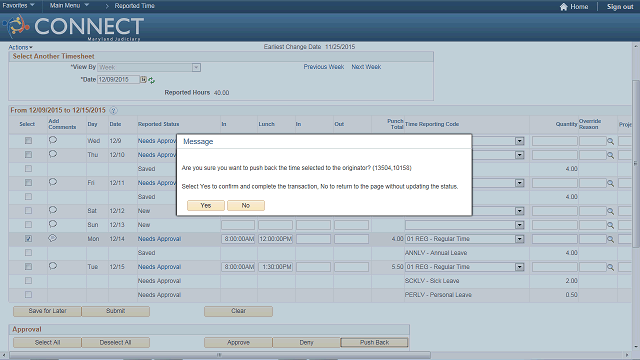Click the horizontal scrollbar at the bottom
This screenshot has height=360, width=640.
pyautogui.click(x=220, y=355)
